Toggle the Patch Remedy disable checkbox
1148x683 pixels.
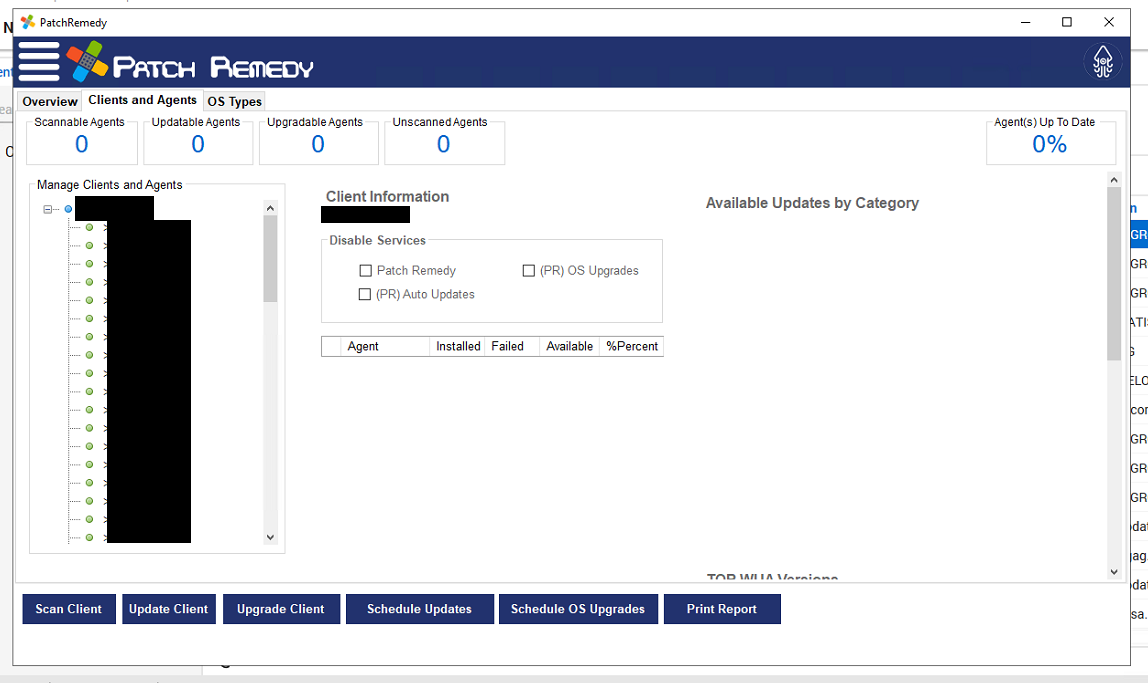click(365, 271)
